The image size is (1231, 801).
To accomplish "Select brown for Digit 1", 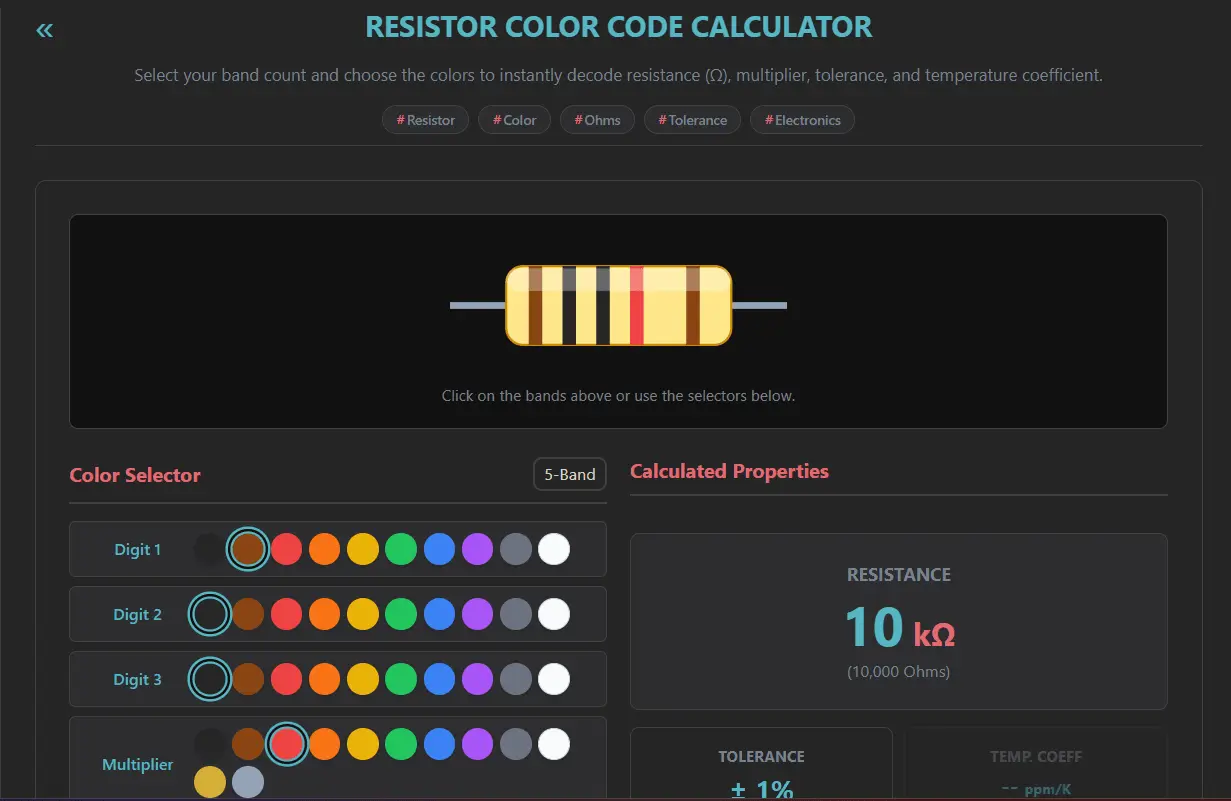I will pyautogui.click(x=248, y=549).
